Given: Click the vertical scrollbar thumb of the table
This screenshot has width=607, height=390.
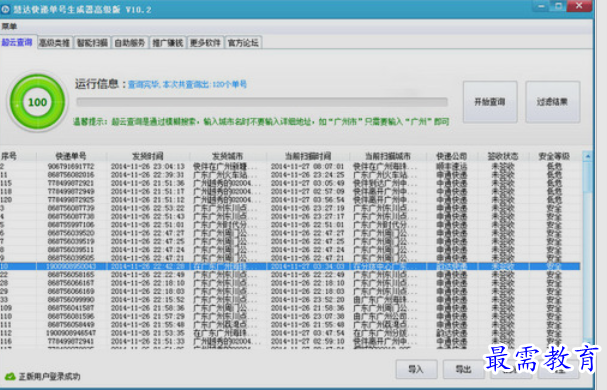Looking at the screenshot, I should tap(588, 177).
